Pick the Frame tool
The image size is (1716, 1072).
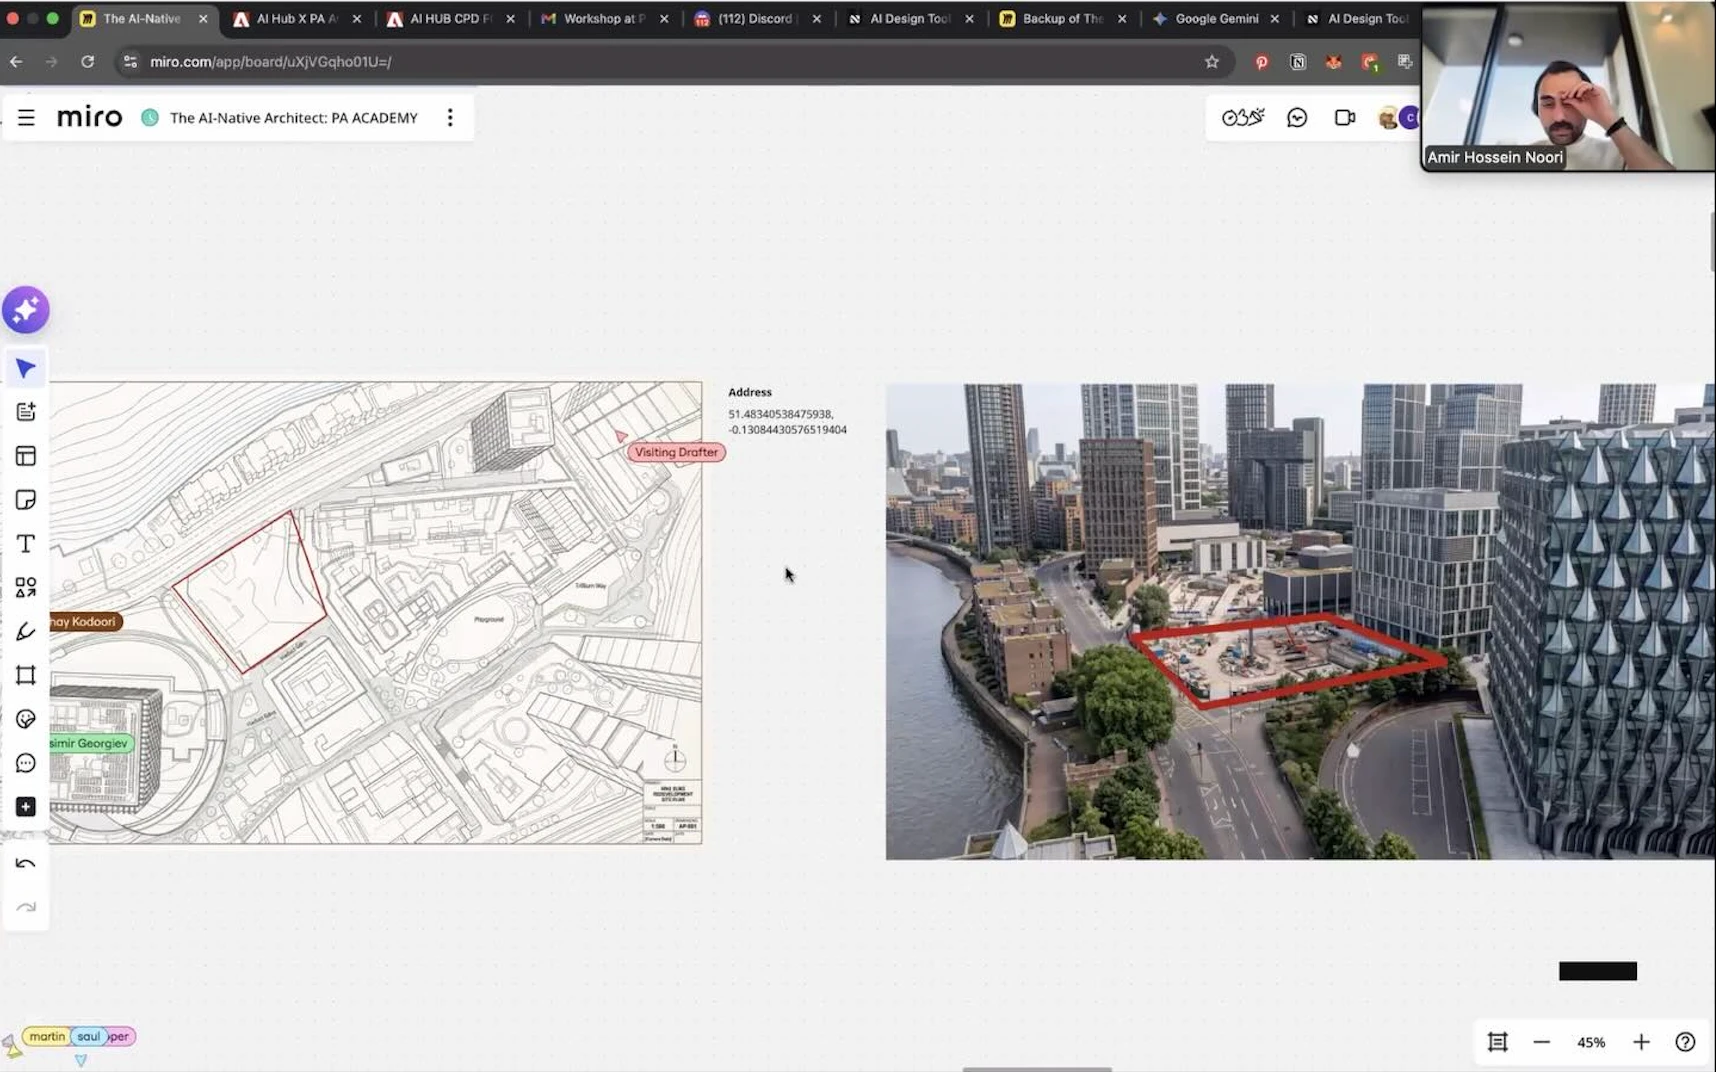[x=26, y=676]
